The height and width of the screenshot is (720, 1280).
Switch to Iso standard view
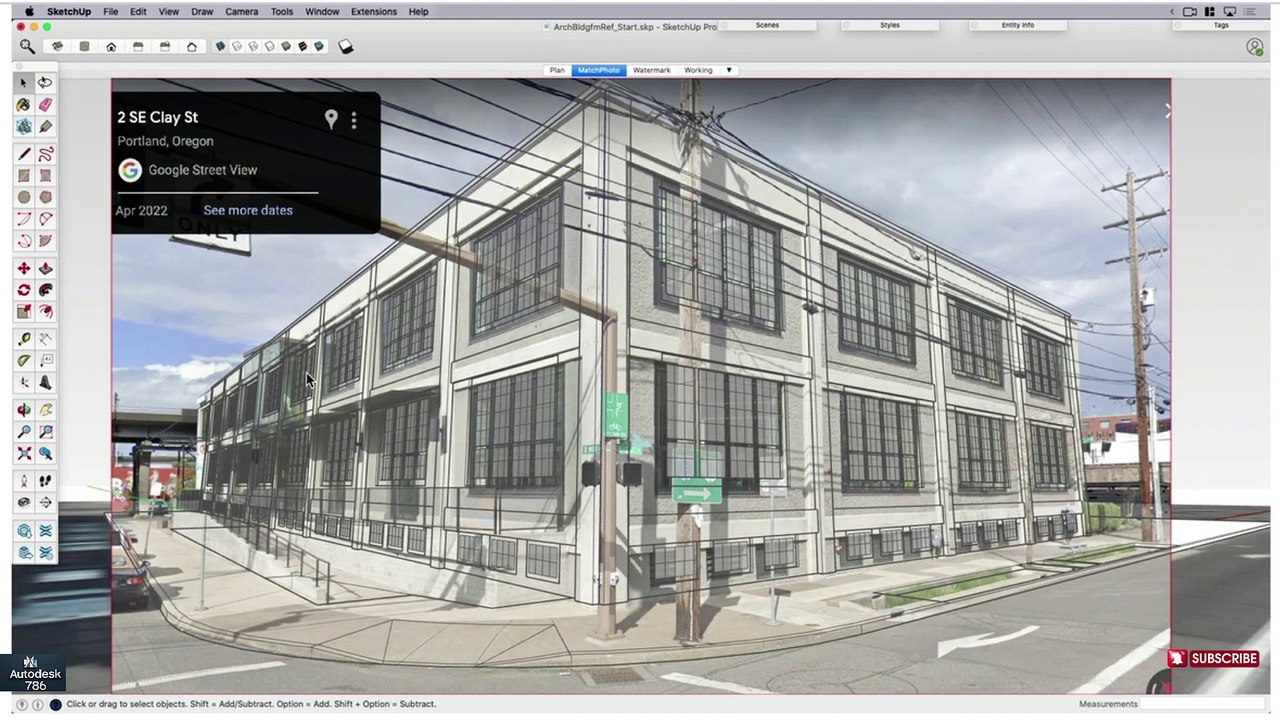[x=57, y=46]
